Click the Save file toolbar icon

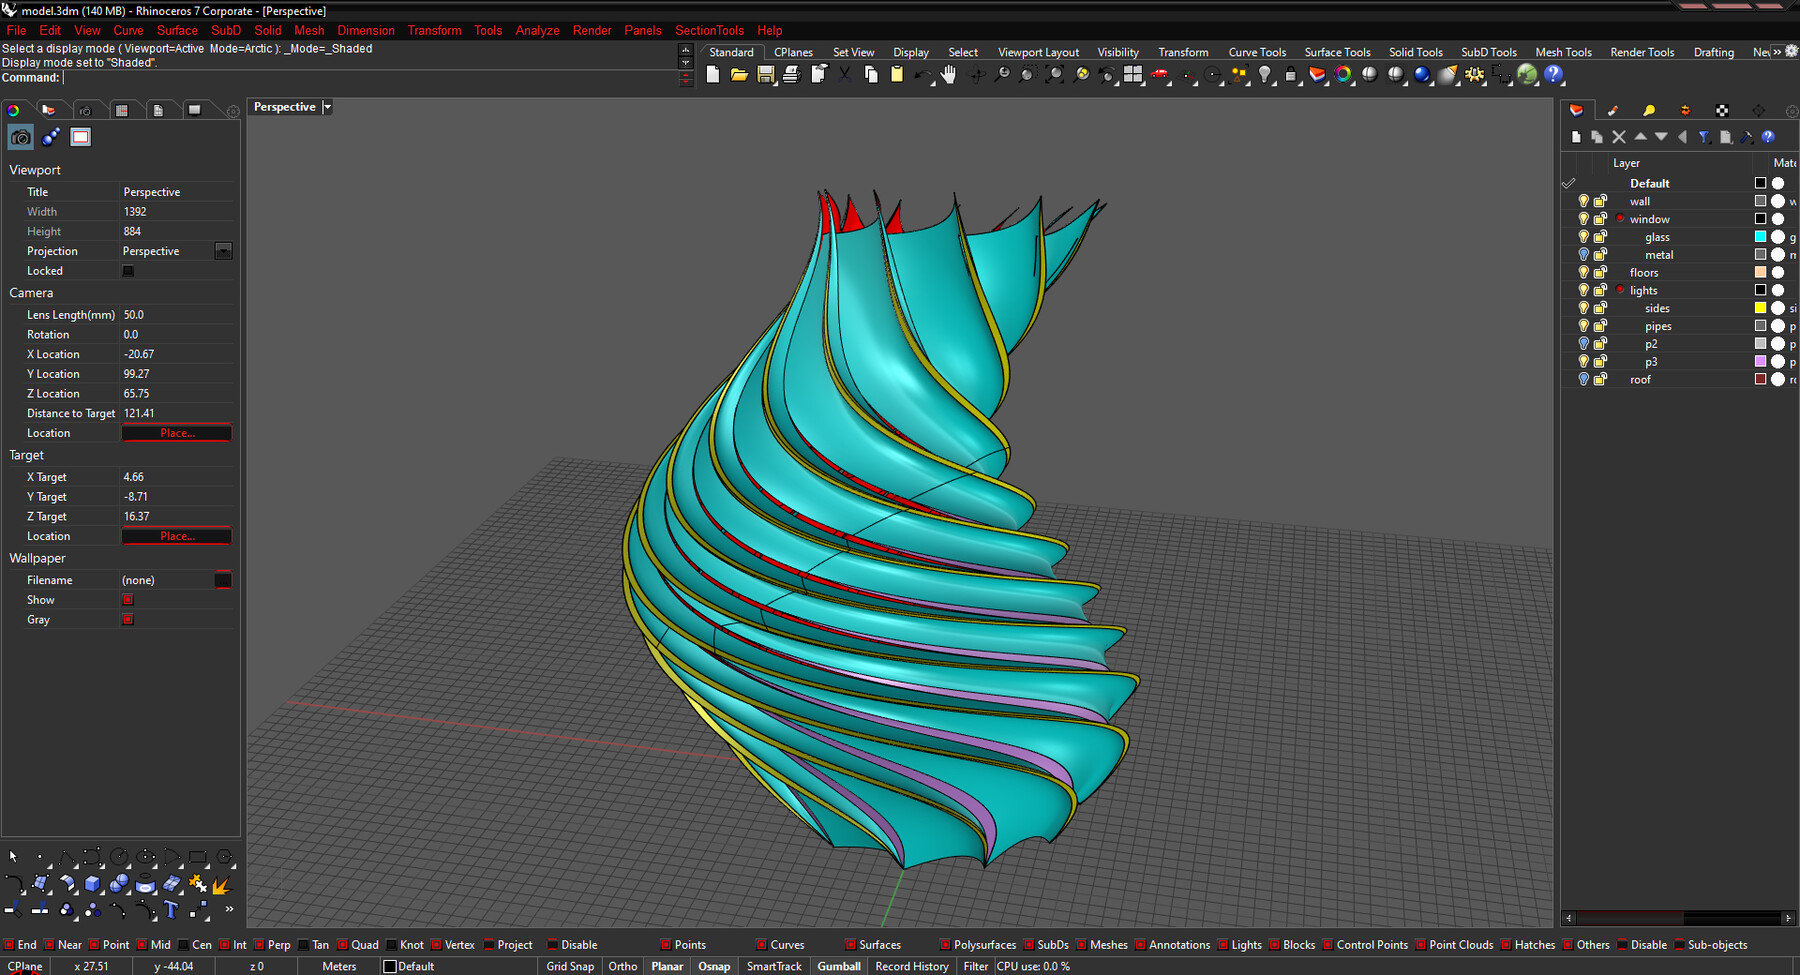point(765,75)
